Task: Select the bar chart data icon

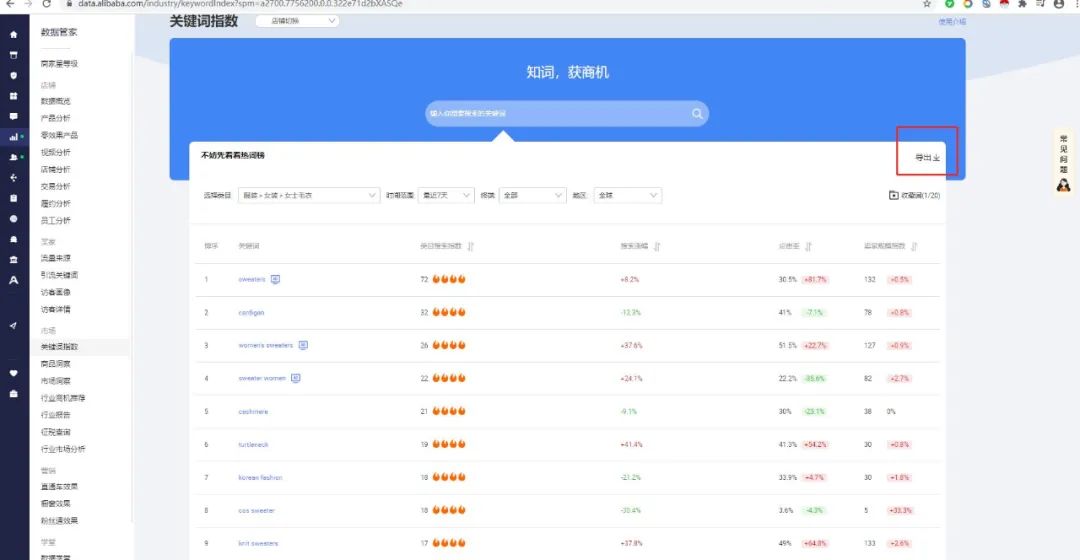Action: pyautogui.click(x=13, y=137)
